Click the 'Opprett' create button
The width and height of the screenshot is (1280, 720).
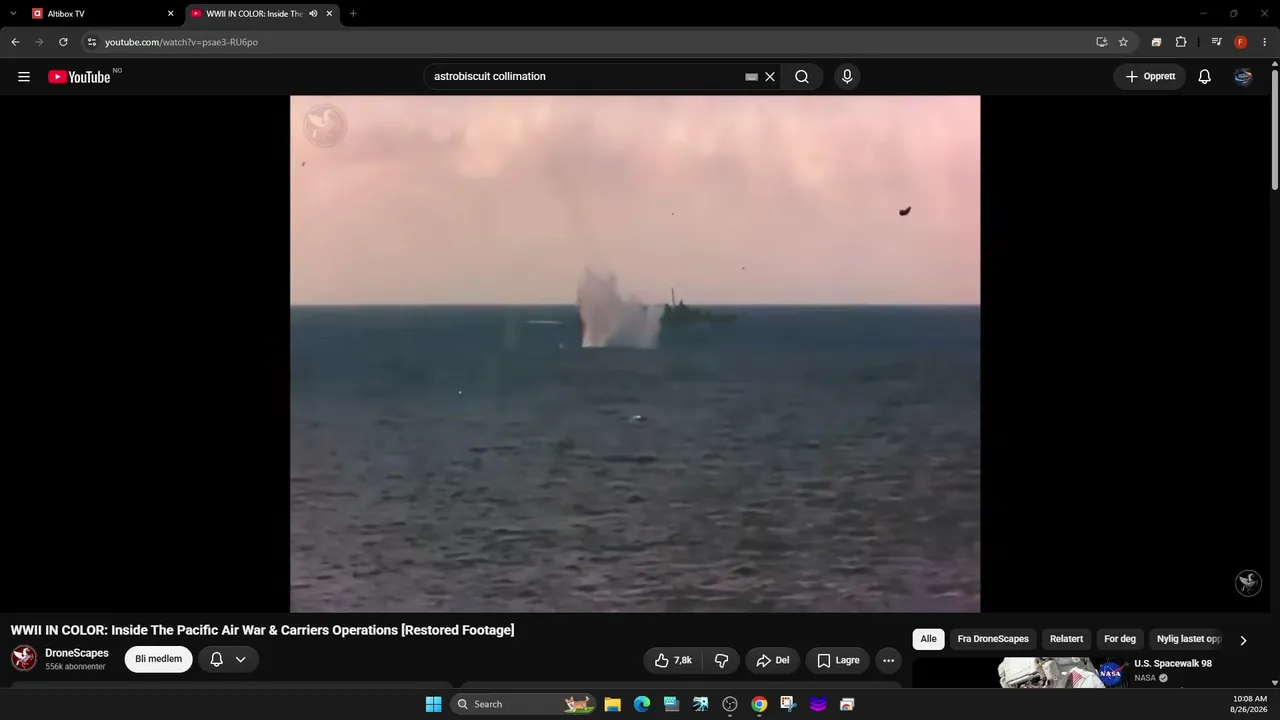coord(1150,77)
